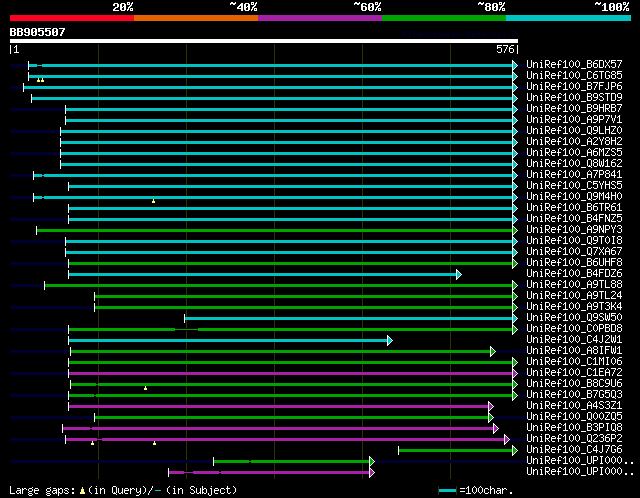Screen dimensions: 640x498
Task: Click the arrowhead ending the B4FDZ6 alignment bar
Action: [459, 273]
